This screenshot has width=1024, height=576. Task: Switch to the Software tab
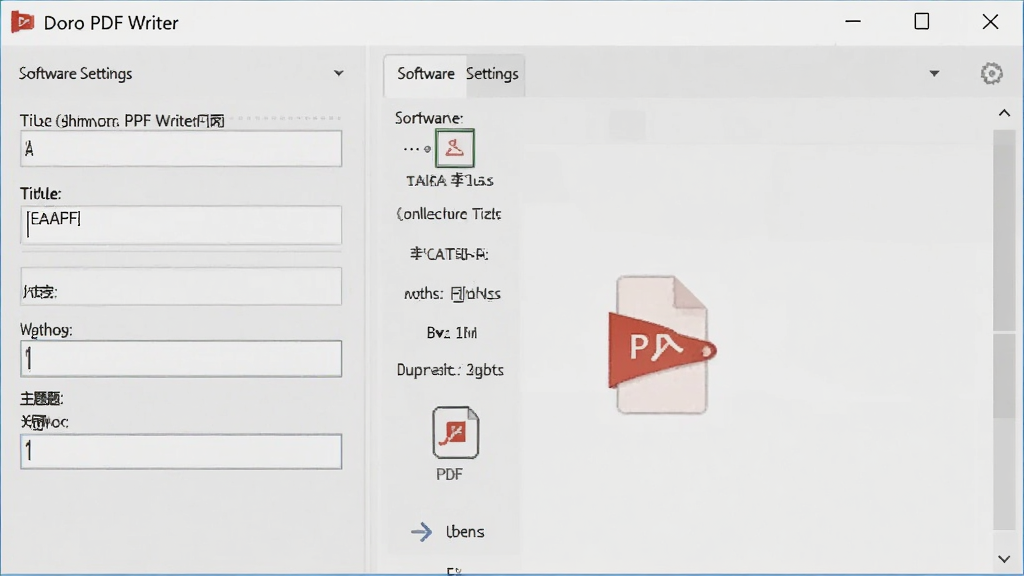pyautogui.click(x=425, y=74)
